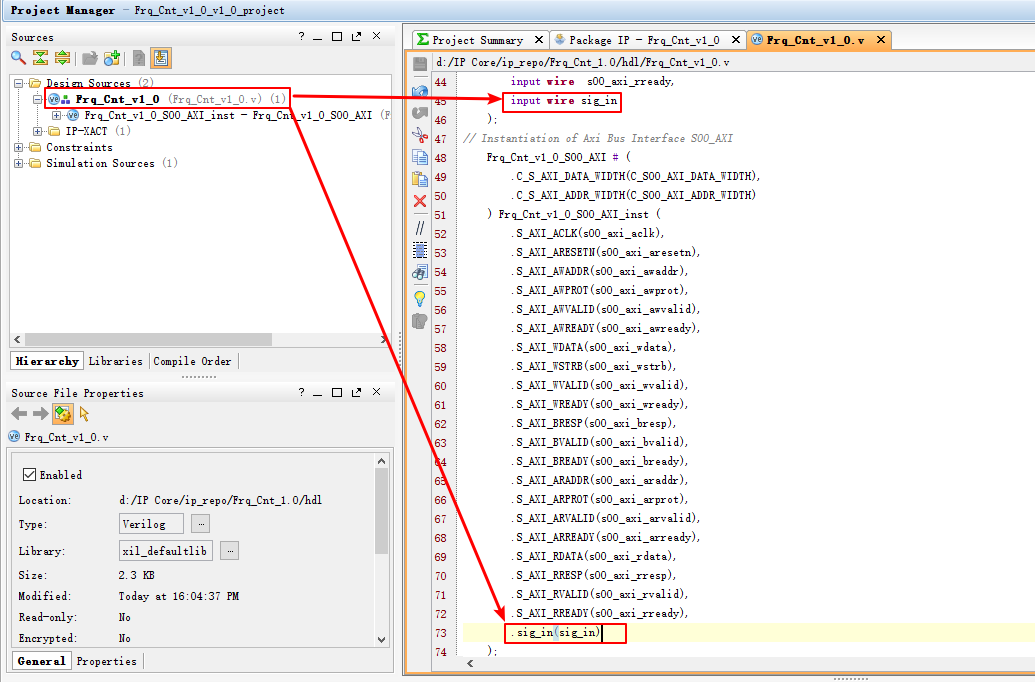Image resolution: width=1035 pixels, height=682 pixels.
Task: Switch to the Libraries tab
Action: [x=116, y=361]
